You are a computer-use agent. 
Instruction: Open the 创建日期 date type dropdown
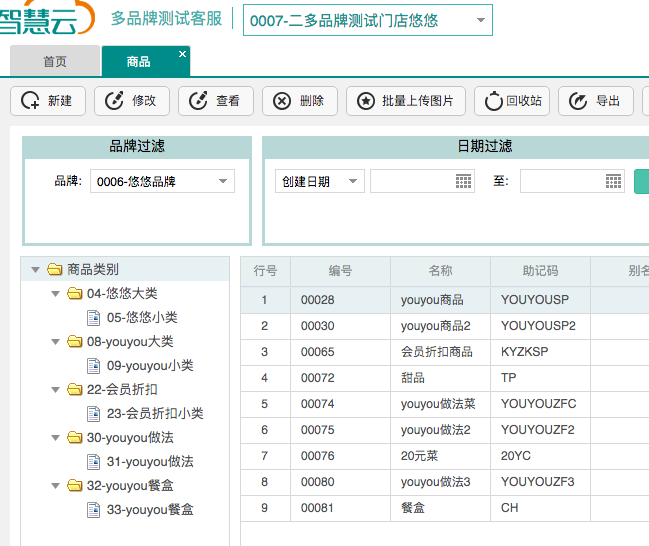(352, 181)
